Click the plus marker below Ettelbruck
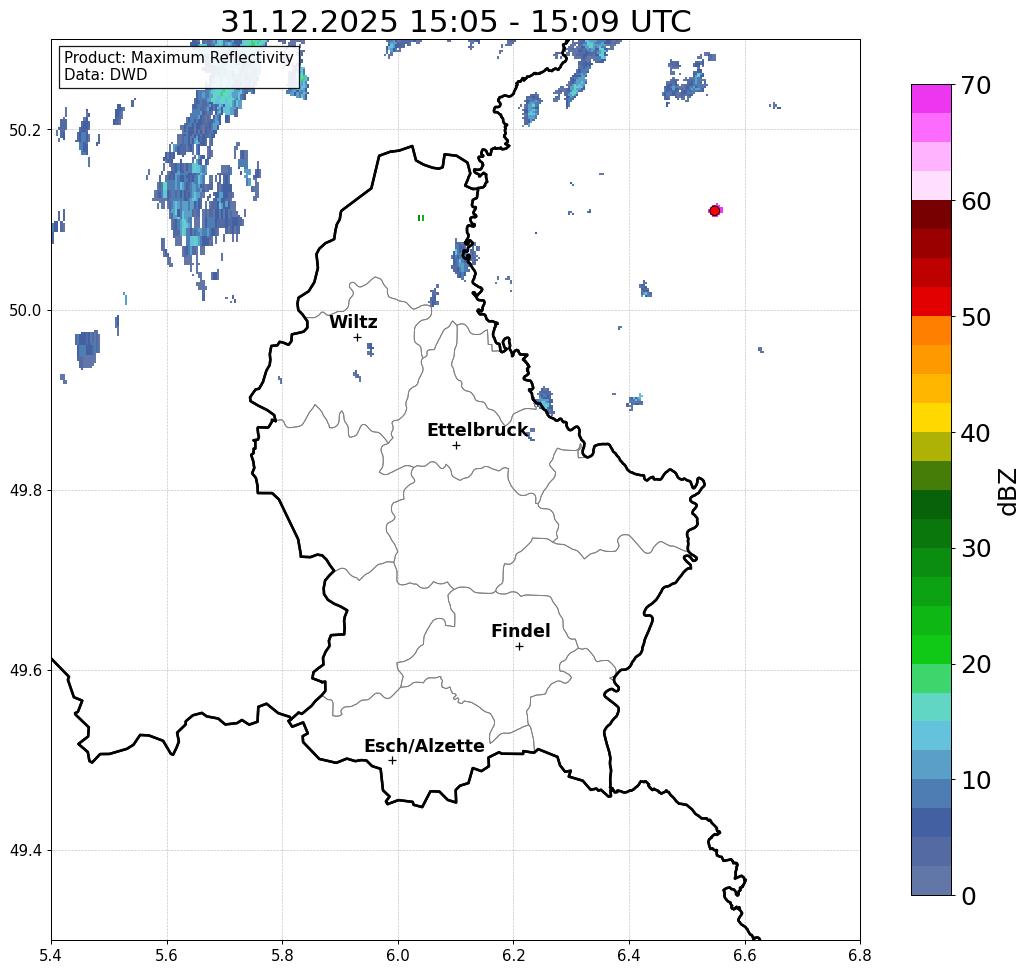The width and height of the screenshot is (1029, 973). pos(456,445)
